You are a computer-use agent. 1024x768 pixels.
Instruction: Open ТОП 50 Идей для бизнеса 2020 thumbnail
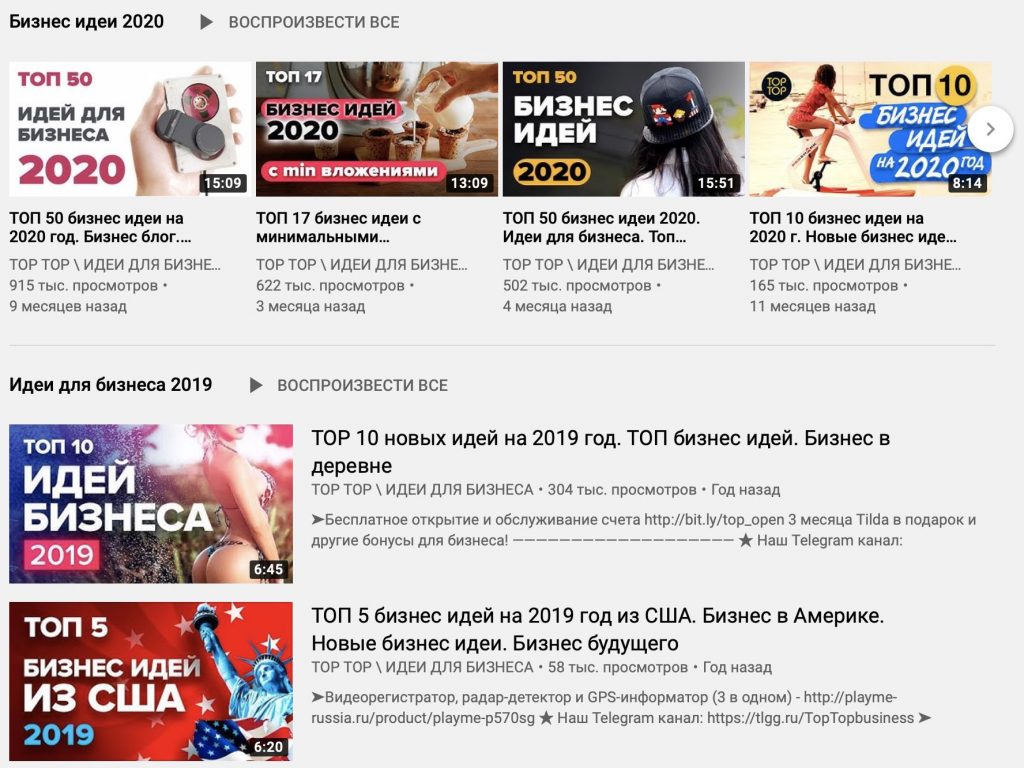pos(130,129)
